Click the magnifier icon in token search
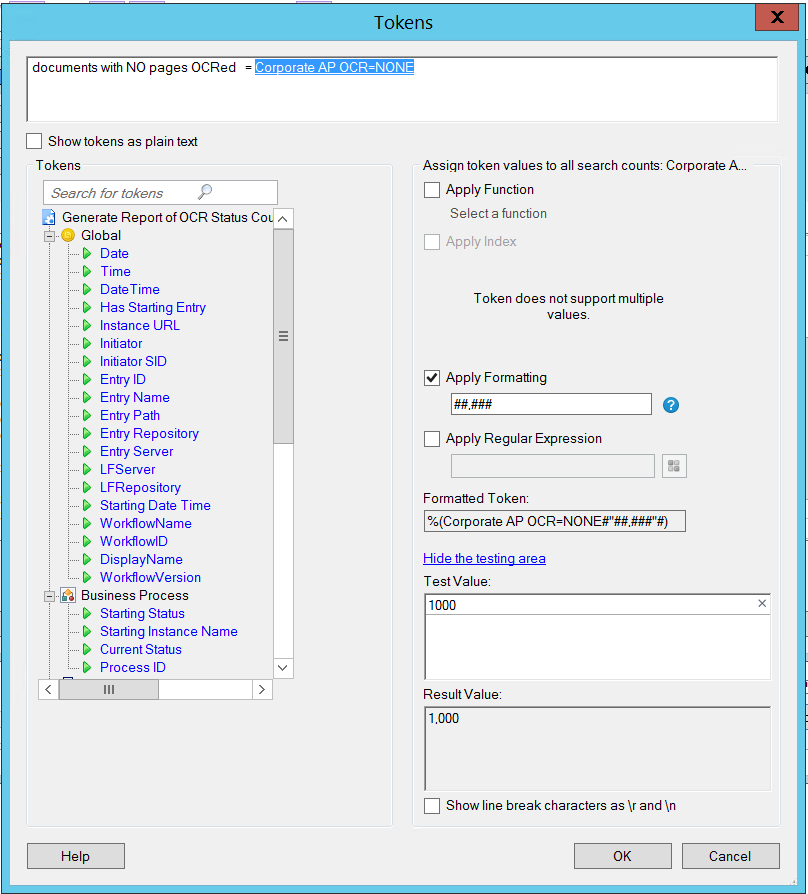This screenshot has width=808, height=894. click(205, 193)
